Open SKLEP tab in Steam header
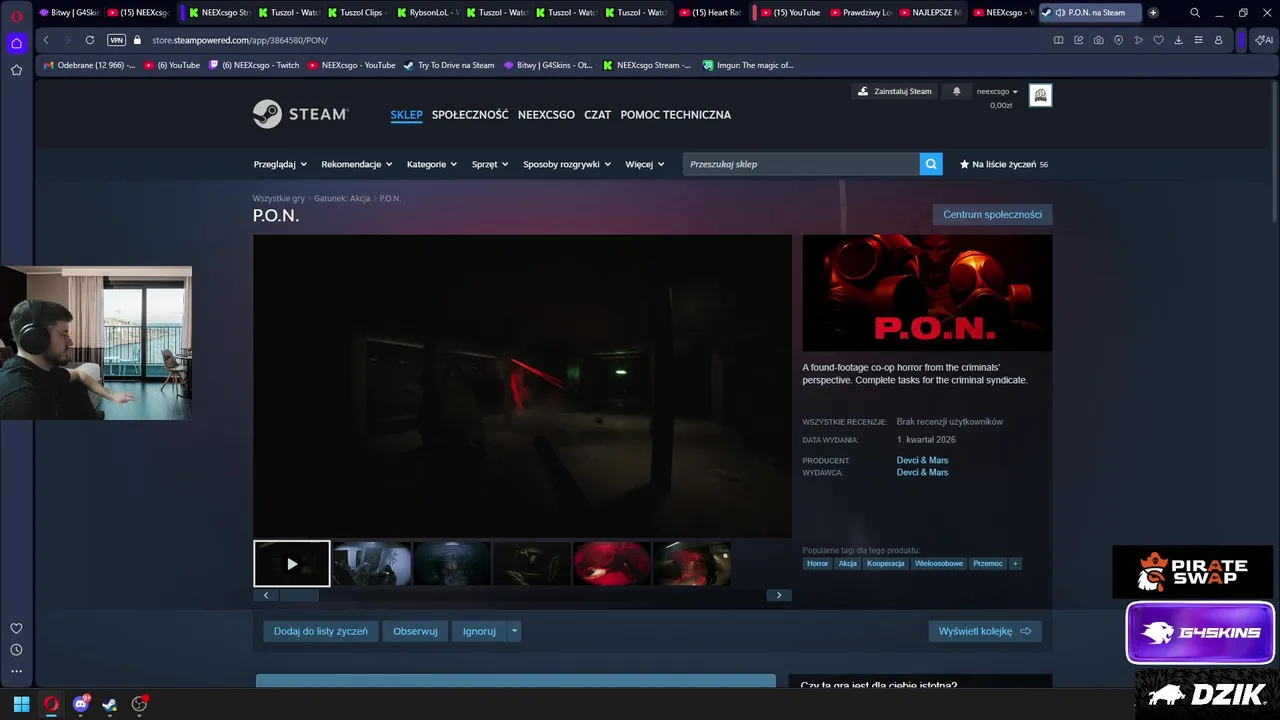Screen dimensions: 1280x720 (x=406, y=115)
